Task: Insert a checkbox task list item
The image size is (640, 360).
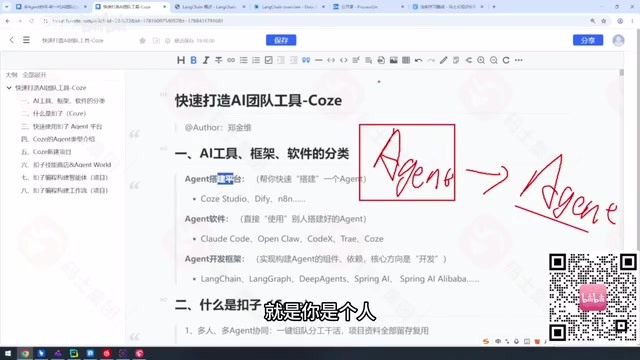Action: click(269, 60)
